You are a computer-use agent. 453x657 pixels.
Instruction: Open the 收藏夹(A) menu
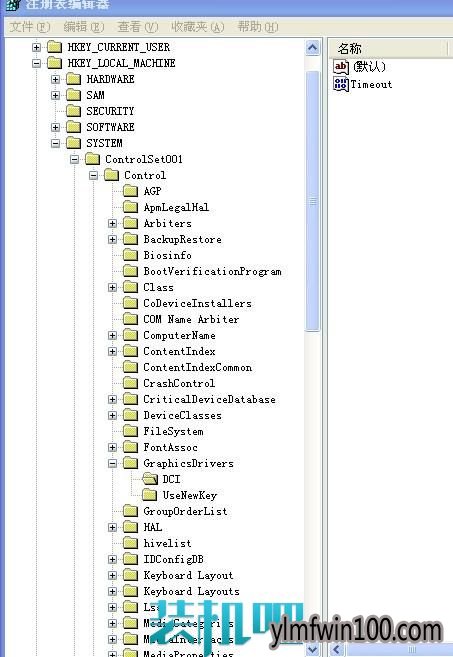pyautogui.click(x=198, y=27)
